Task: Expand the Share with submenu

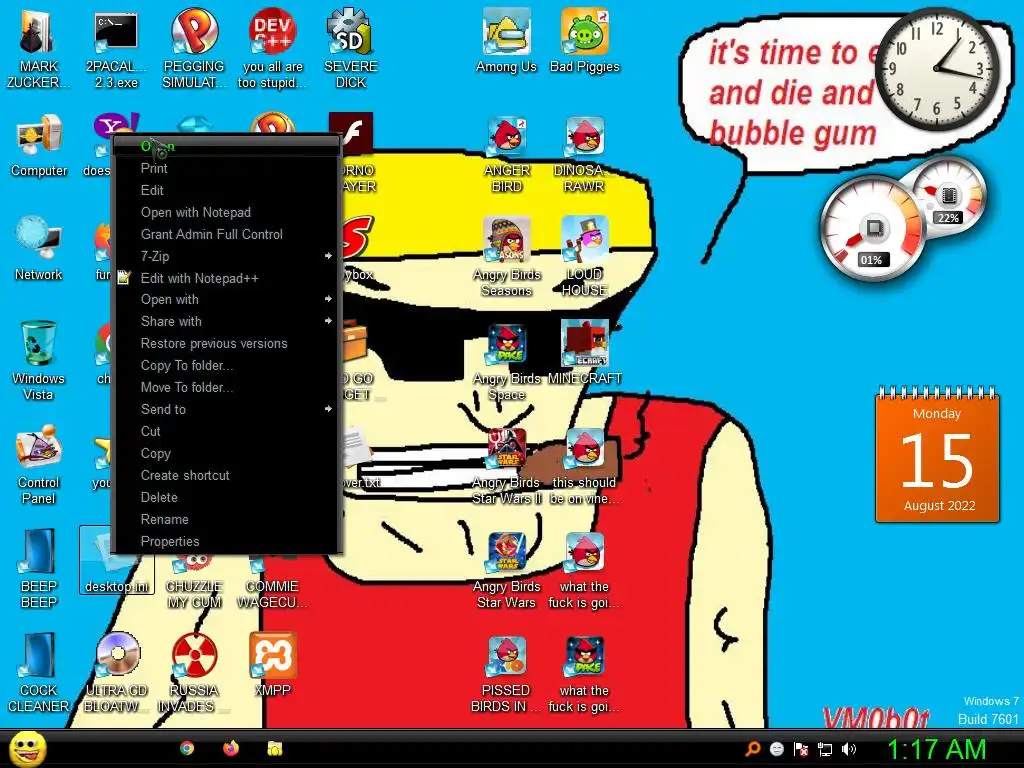Action: 226,321
